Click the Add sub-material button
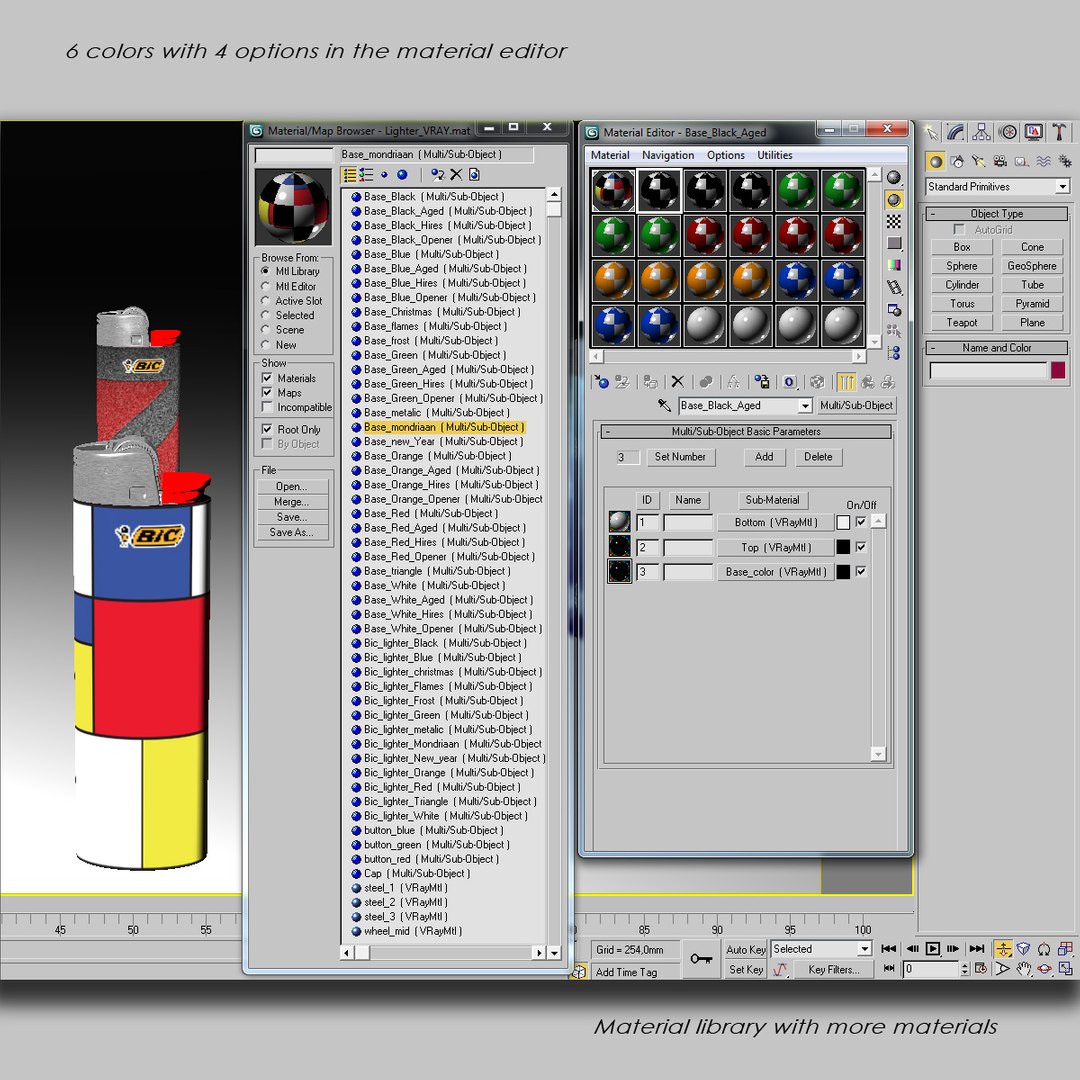The height and width of the screenshot is (1080, 1080). pos(764,457)
